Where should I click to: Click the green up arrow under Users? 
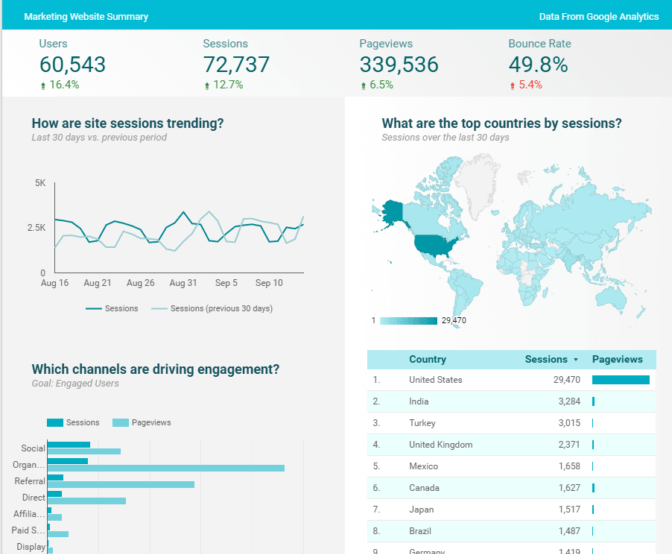coord(43,86)
